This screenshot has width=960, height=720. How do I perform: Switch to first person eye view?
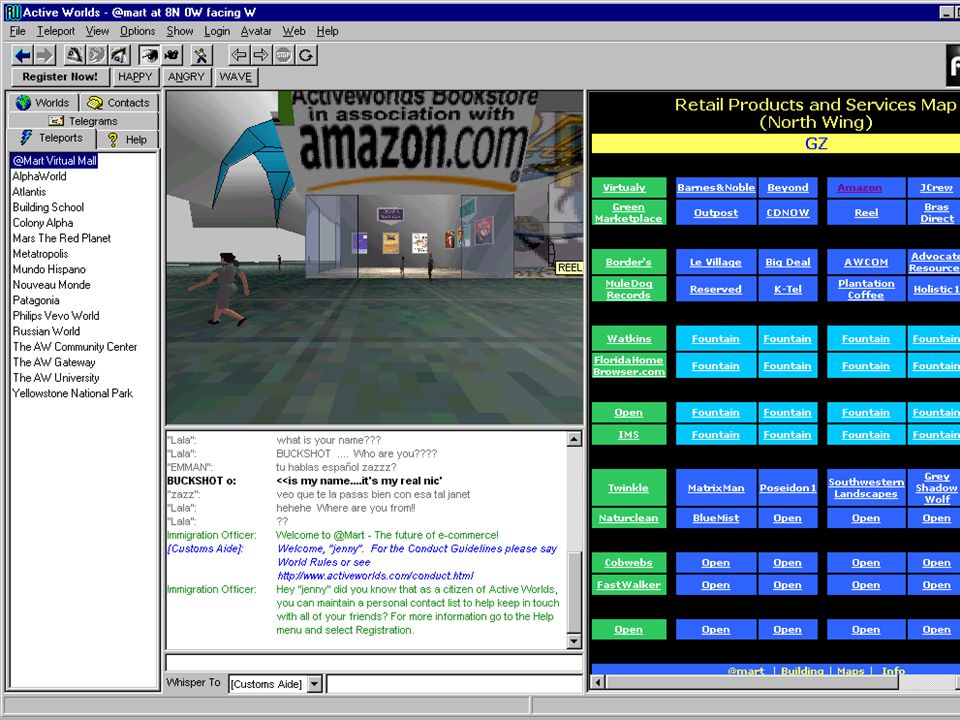pyautogui.click(x=149, y=56)
